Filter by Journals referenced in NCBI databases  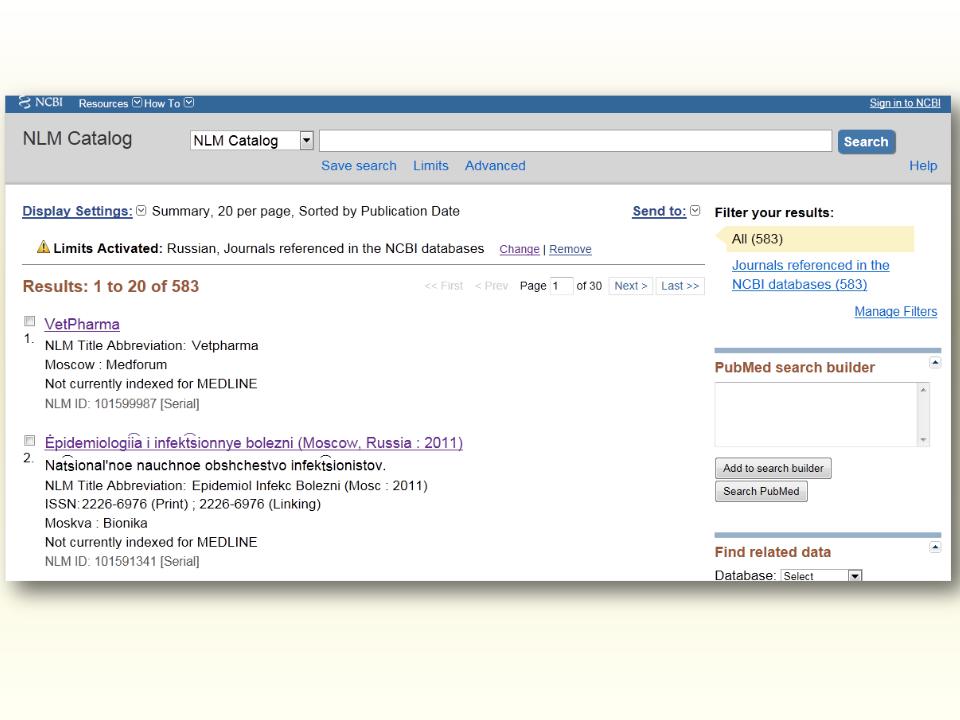point(811,274)
